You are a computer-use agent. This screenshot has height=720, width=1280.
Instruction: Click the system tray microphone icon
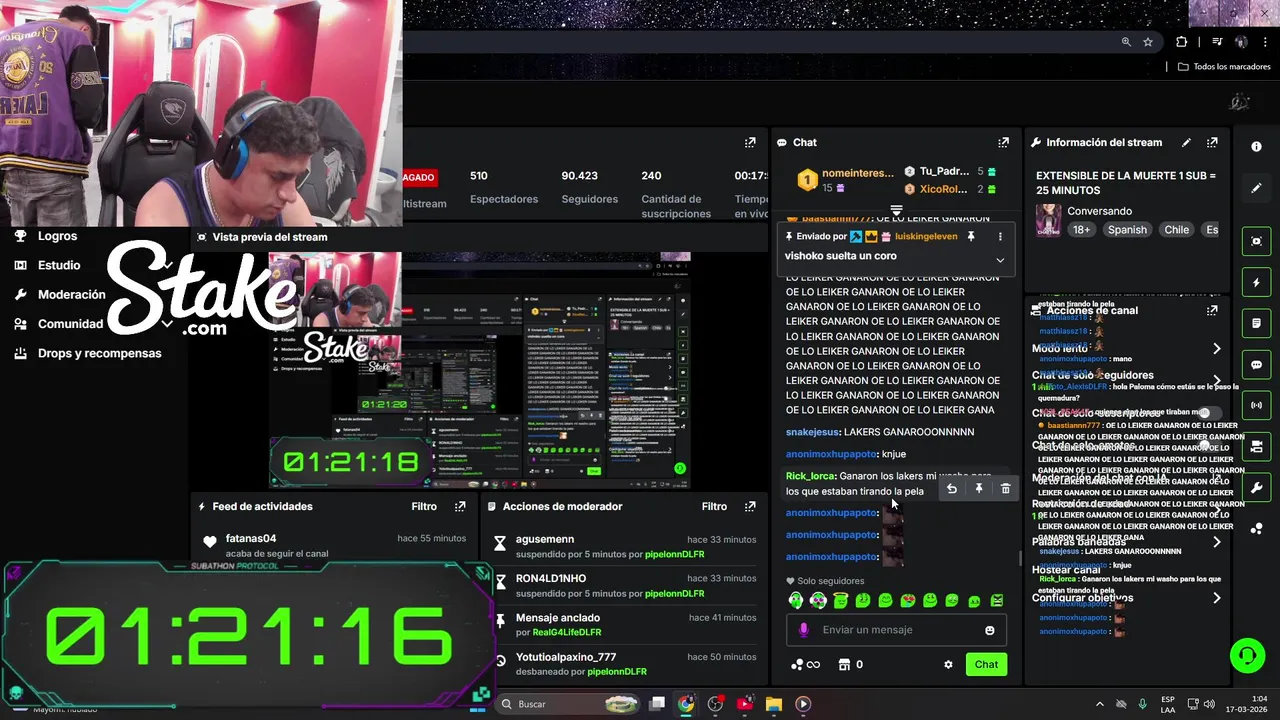point(1143,704)
